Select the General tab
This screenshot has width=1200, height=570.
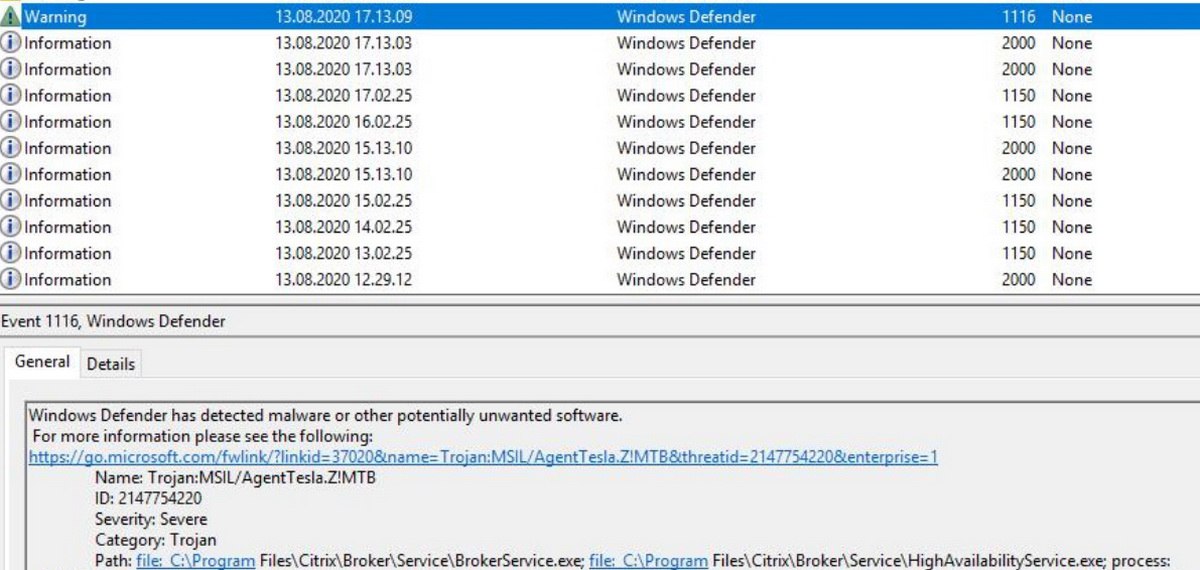pyautogui.click(x=42, y=362)
